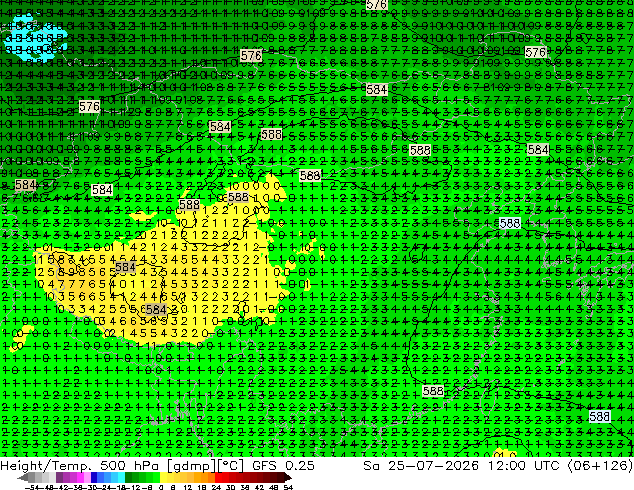Click the small yellow patch at bottom edge
The height and width of the screenshot is (490, 634).
(504, 453)
